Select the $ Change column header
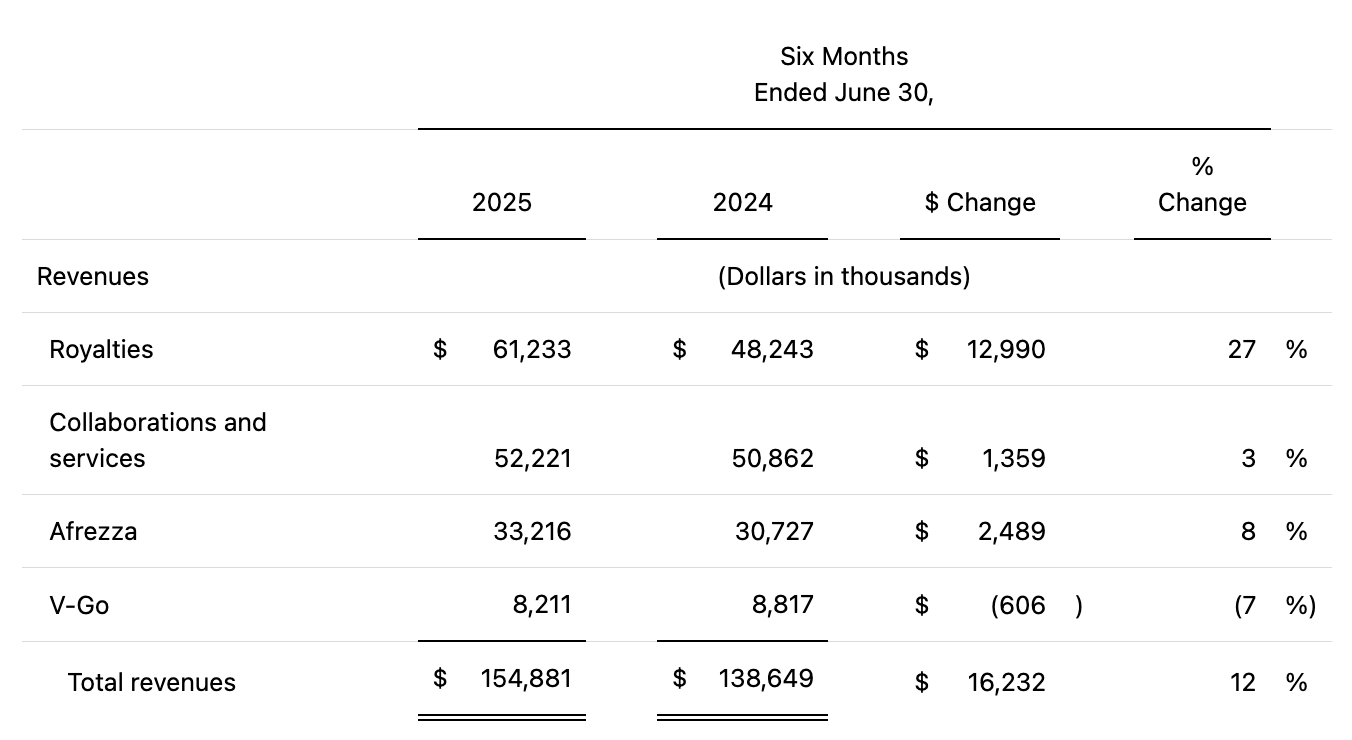This screenshot has width=1352, height=740. pyautogui.click(x=980, y=202)
